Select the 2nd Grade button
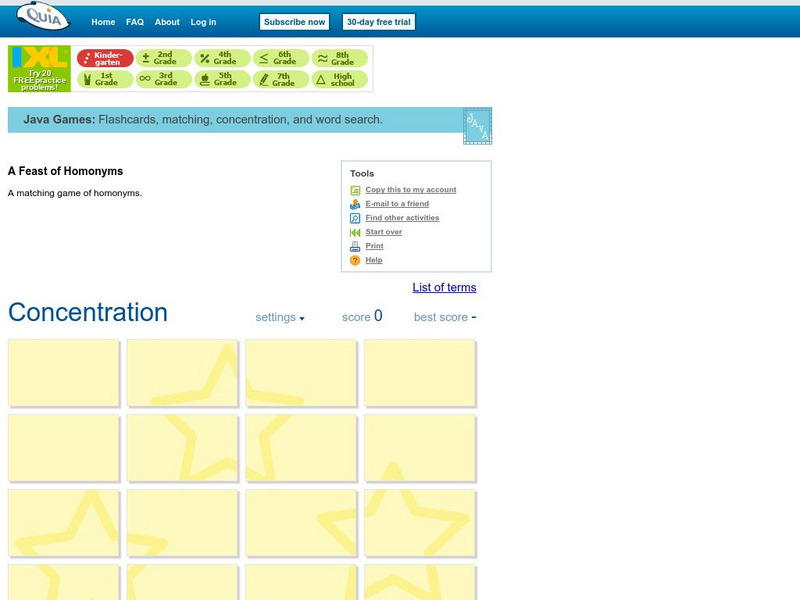The width and height of the screenshot is (800, 600). point(164,58)
